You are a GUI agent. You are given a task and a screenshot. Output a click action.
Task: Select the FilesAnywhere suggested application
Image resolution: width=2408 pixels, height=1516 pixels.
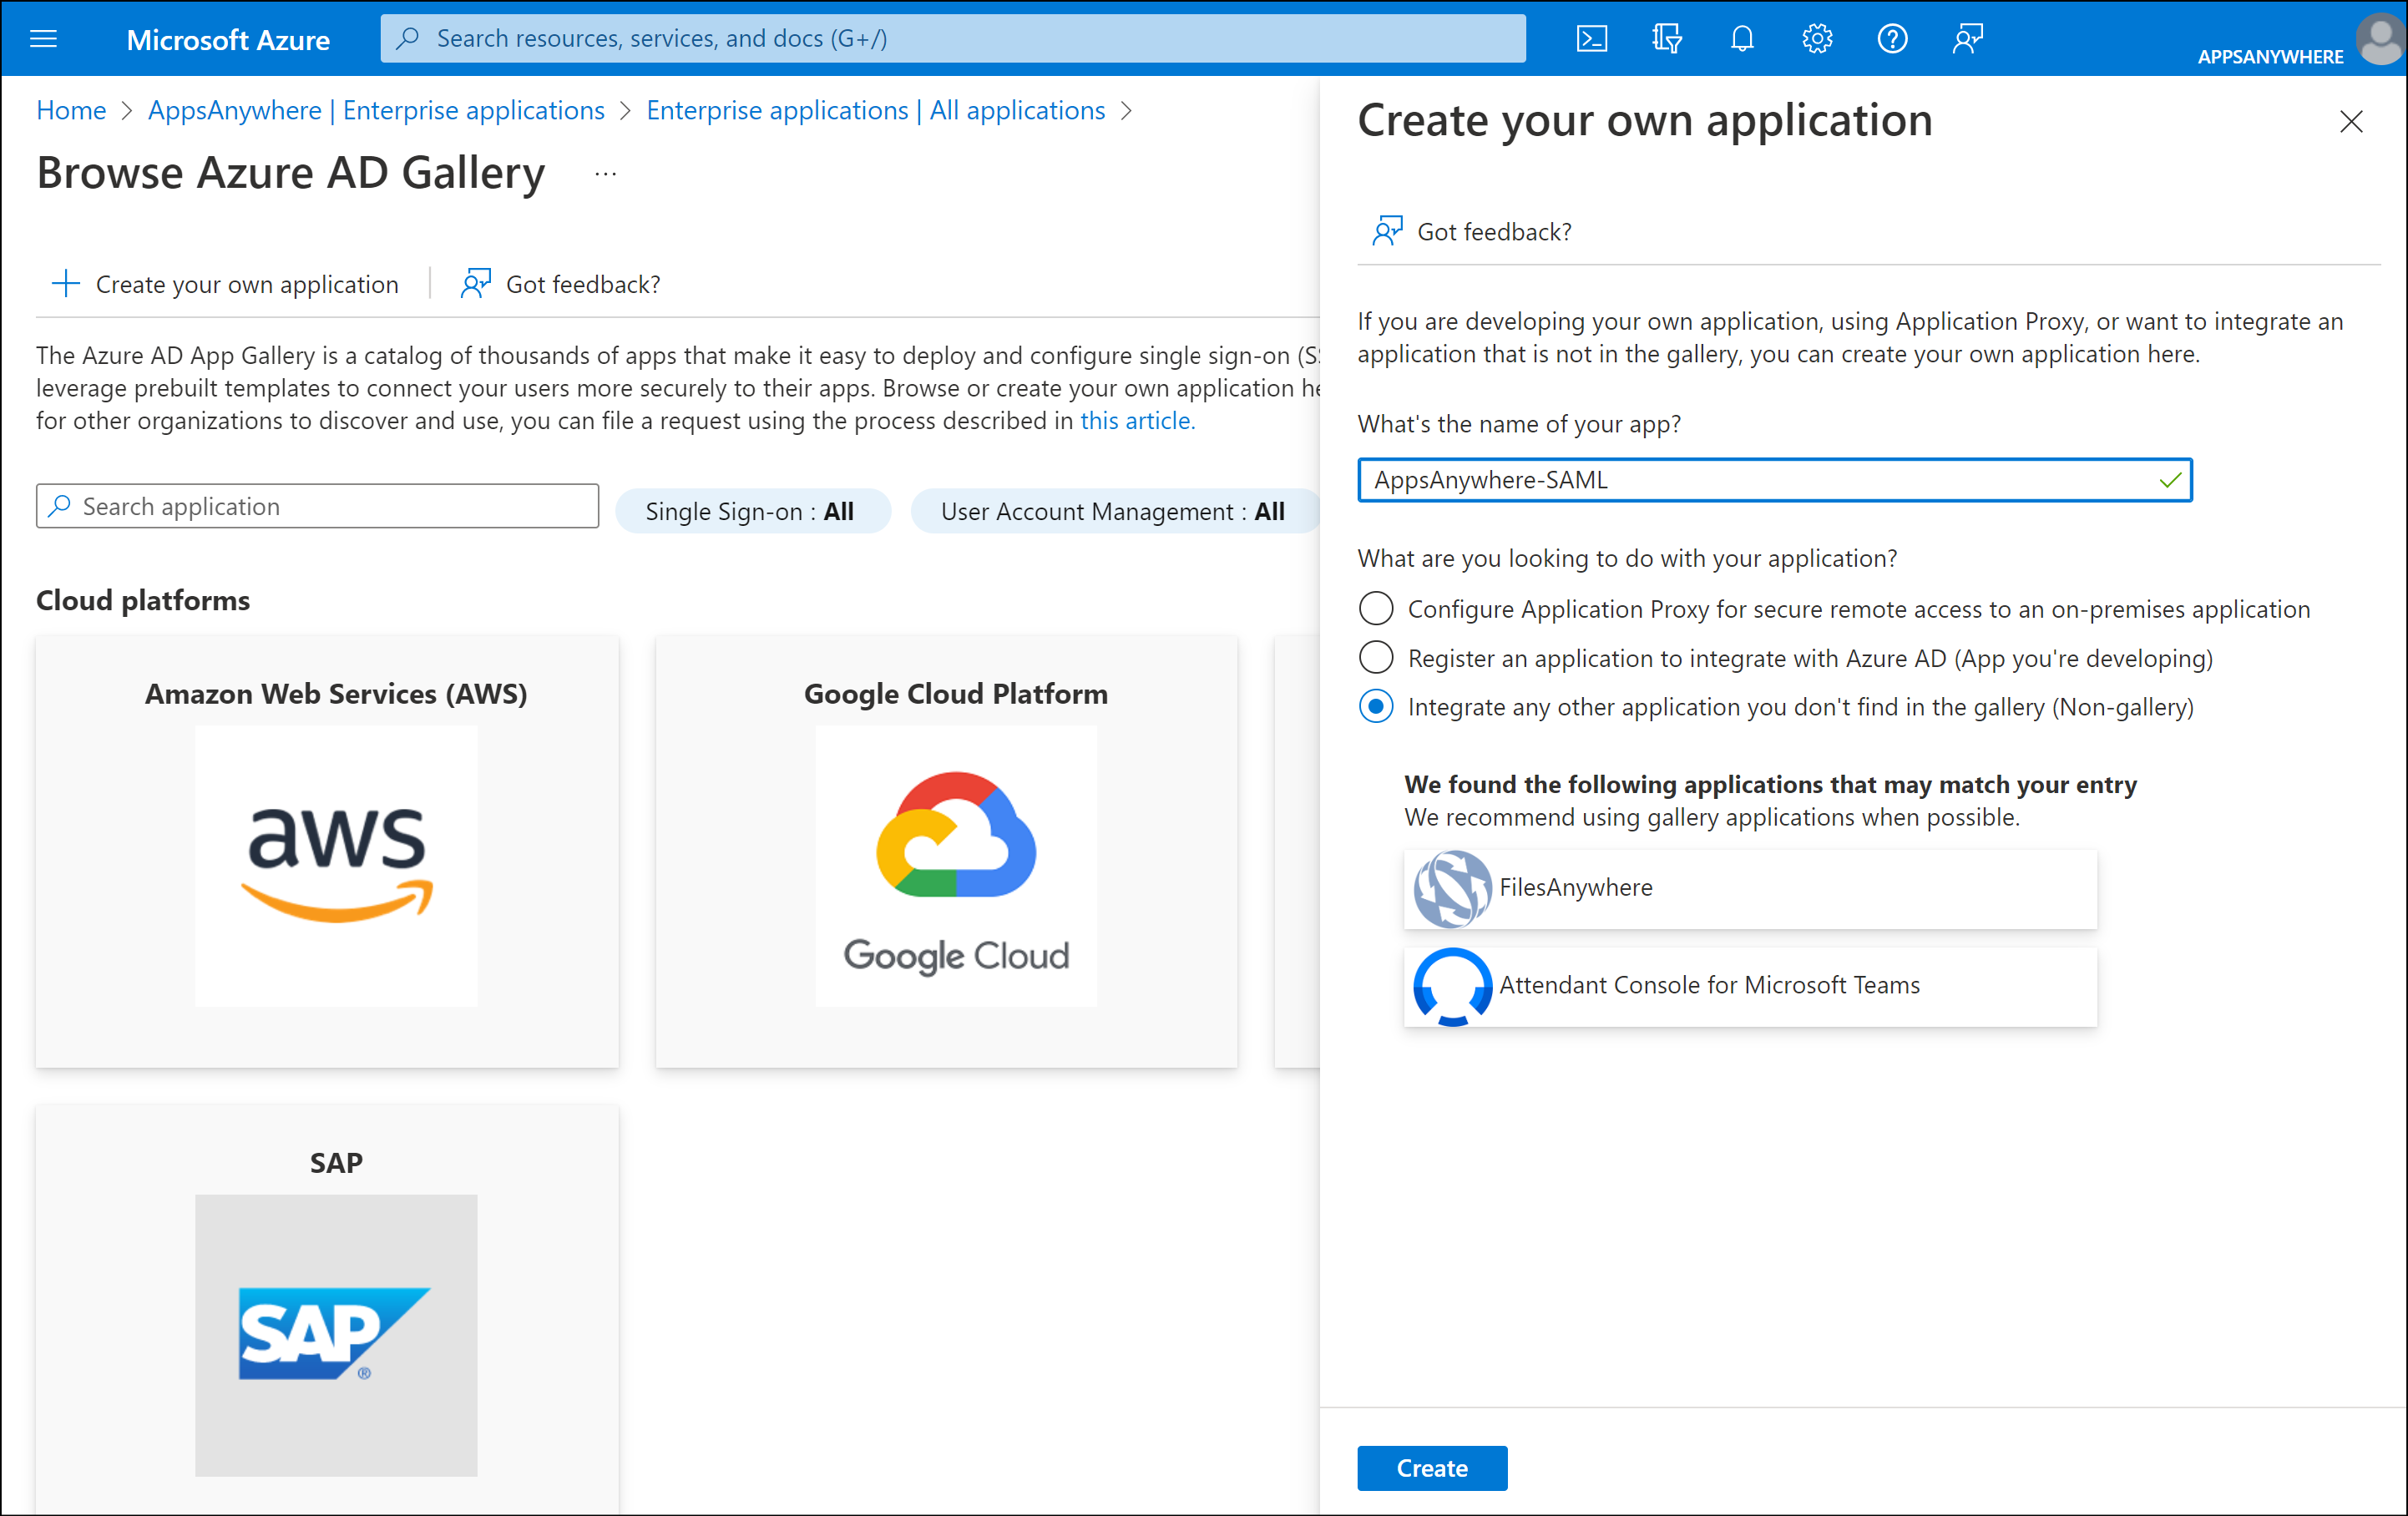tap(1750, 888)
